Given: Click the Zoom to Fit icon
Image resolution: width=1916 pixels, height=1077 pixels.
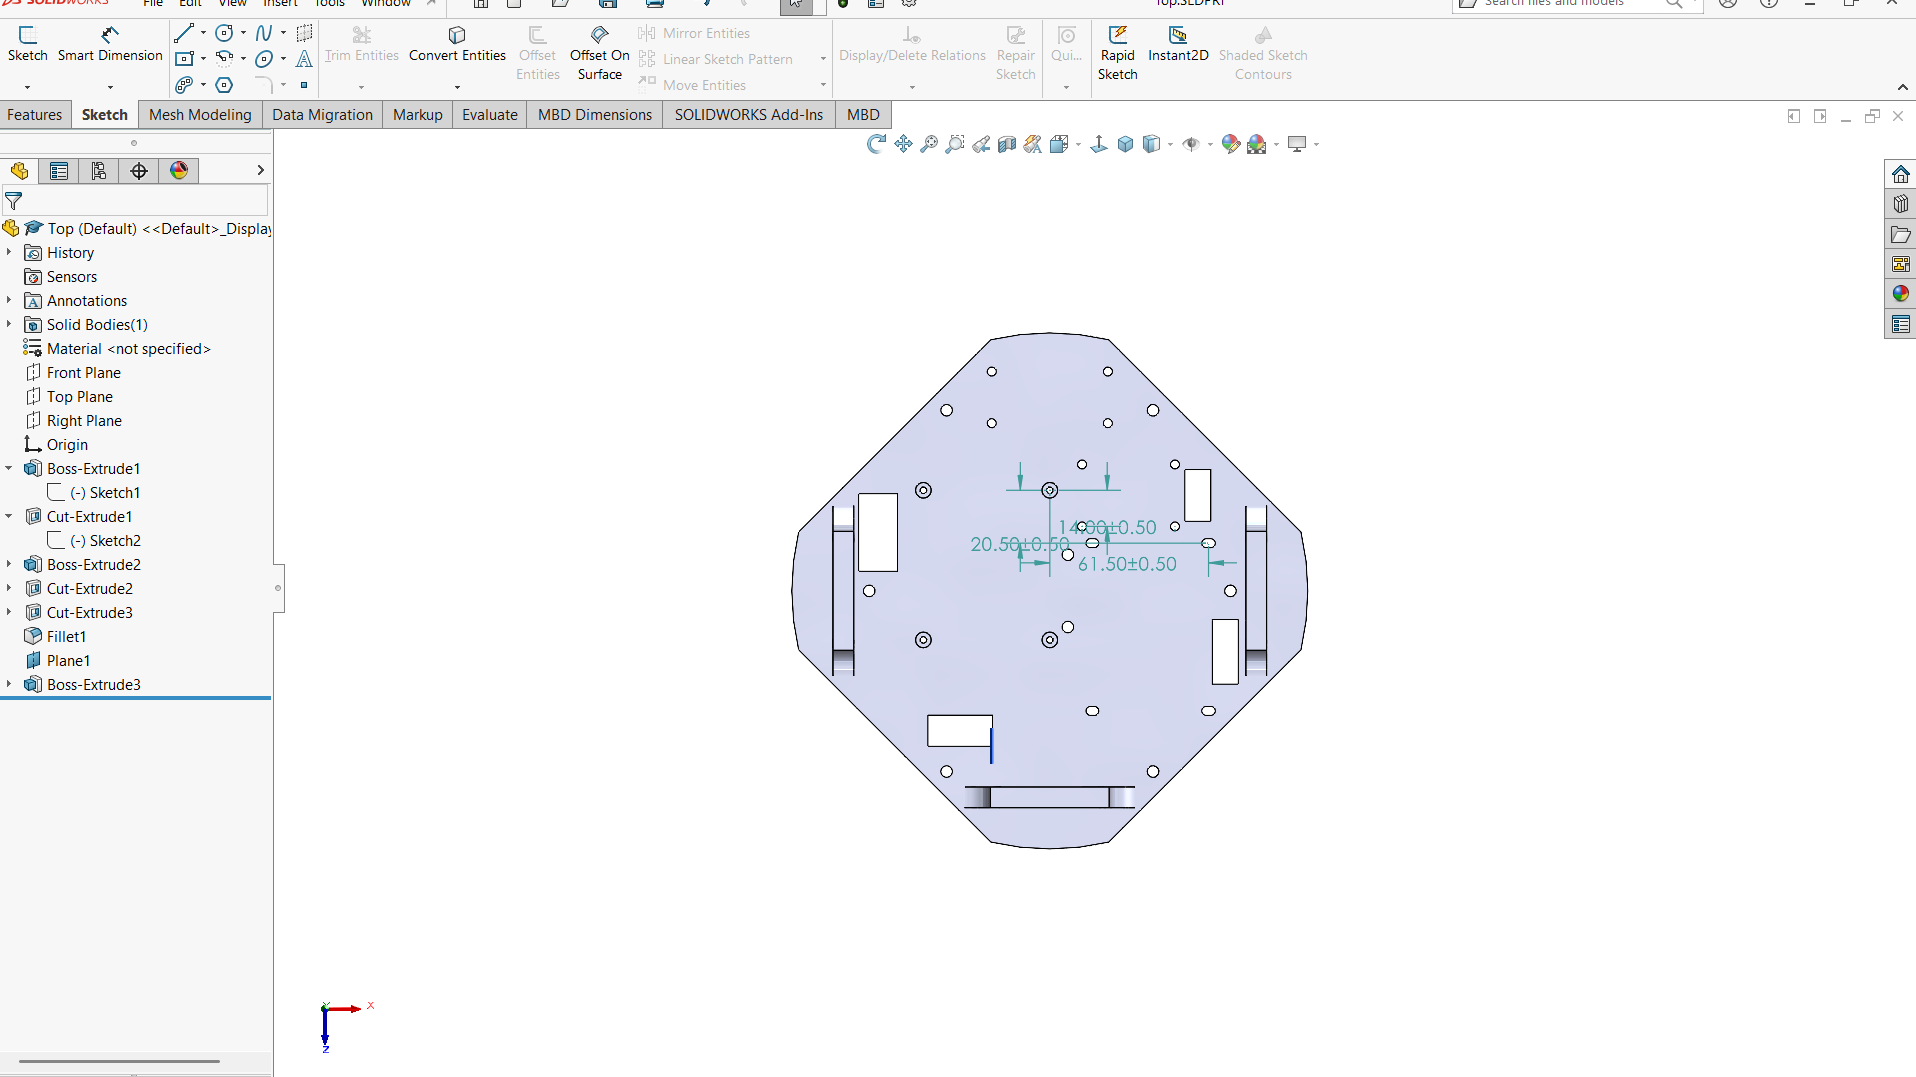Looking at the screenshot, I should coord(929,144).
